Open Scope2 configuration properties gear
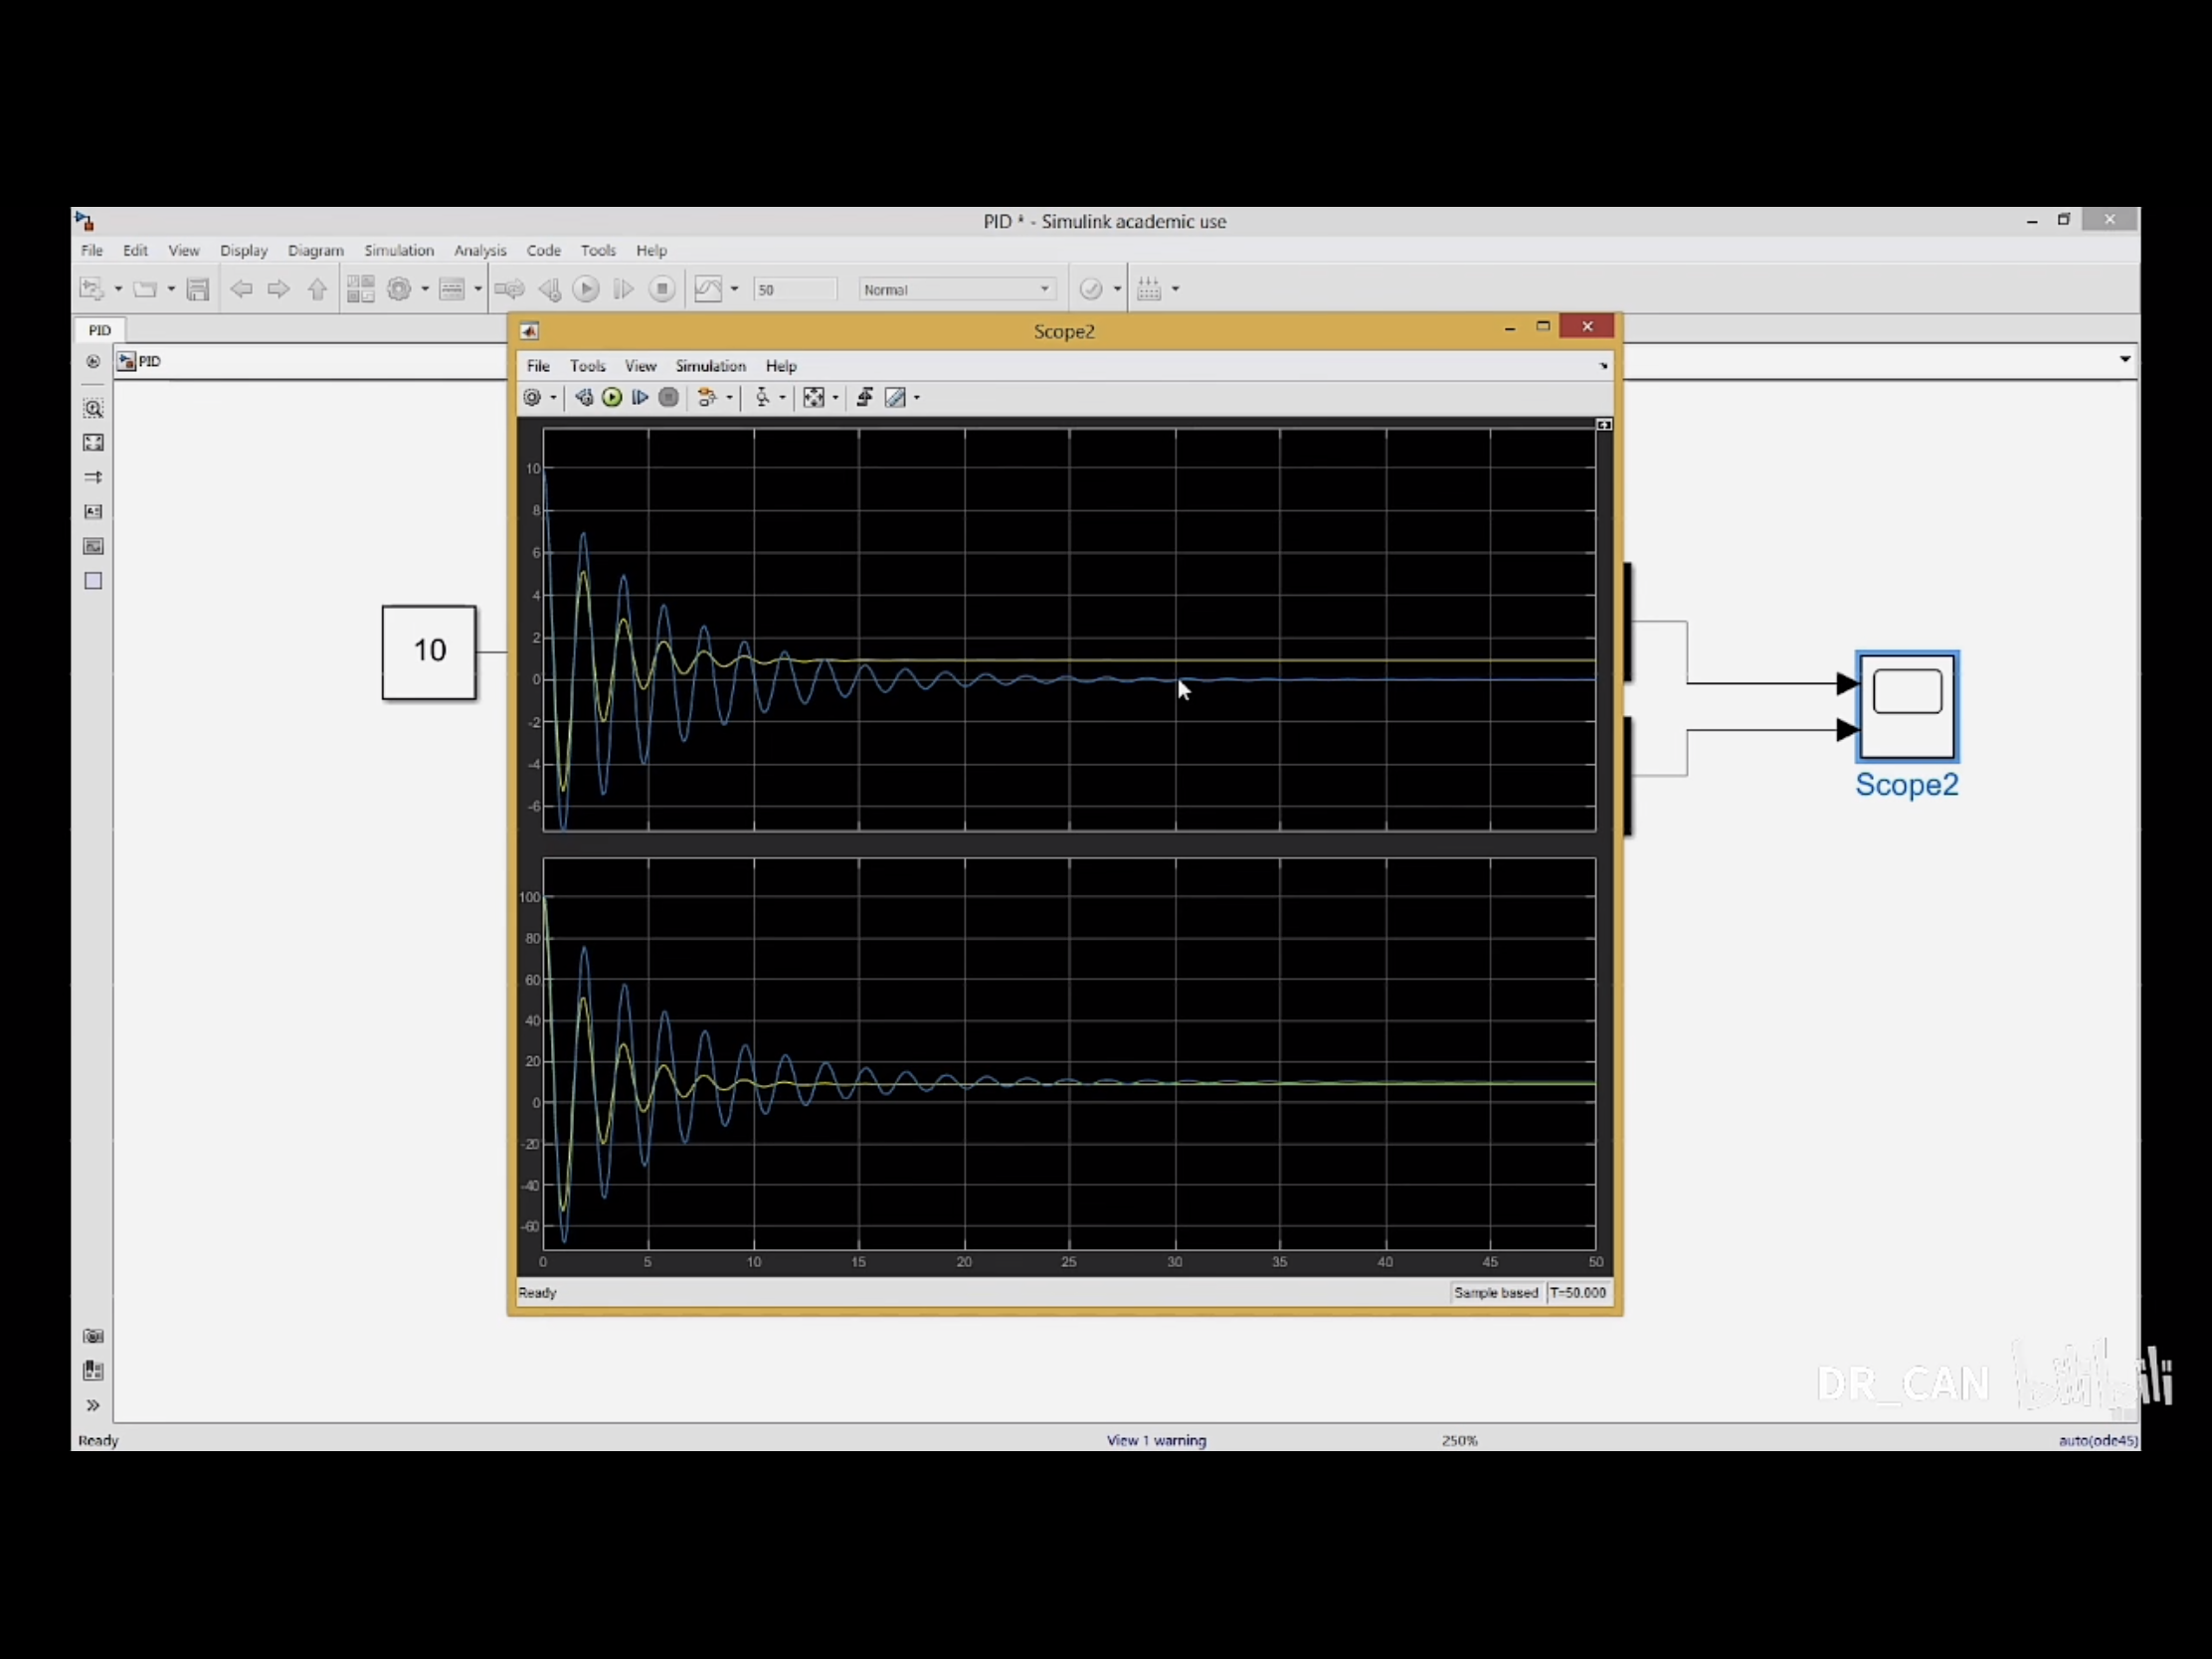The image size is (2212, 1659). point(532,397)
